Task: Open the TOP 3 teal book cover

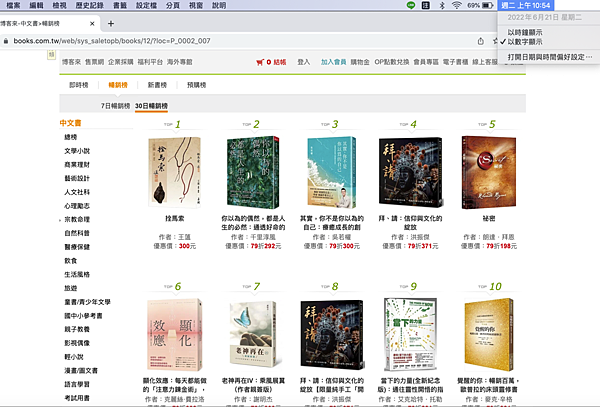Action: pyautogui.click(x=332, y=172)
